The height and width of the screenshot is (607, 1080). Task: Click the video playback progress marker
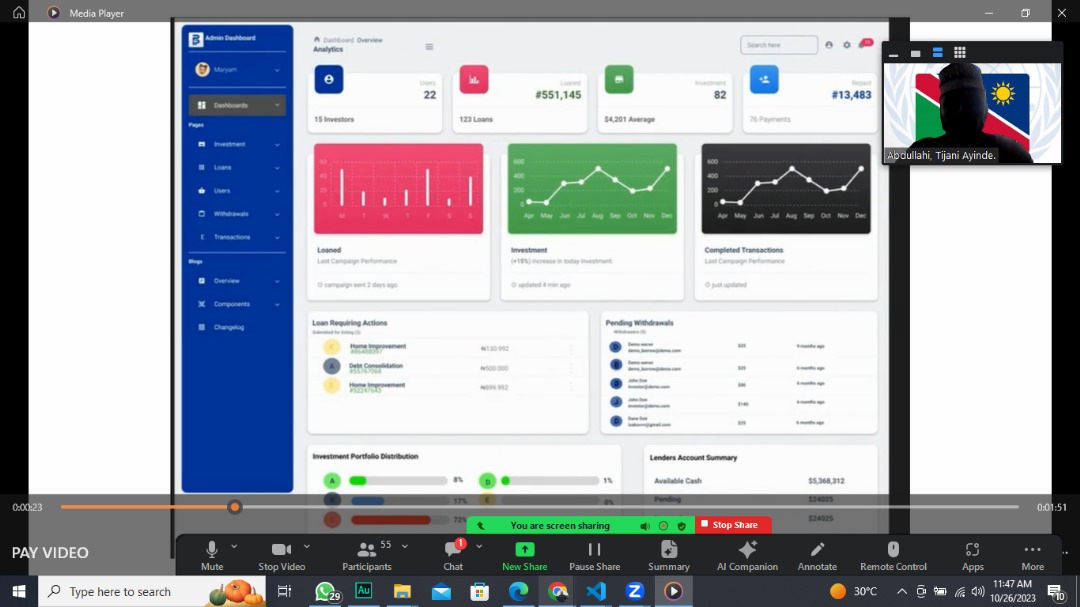235,507
